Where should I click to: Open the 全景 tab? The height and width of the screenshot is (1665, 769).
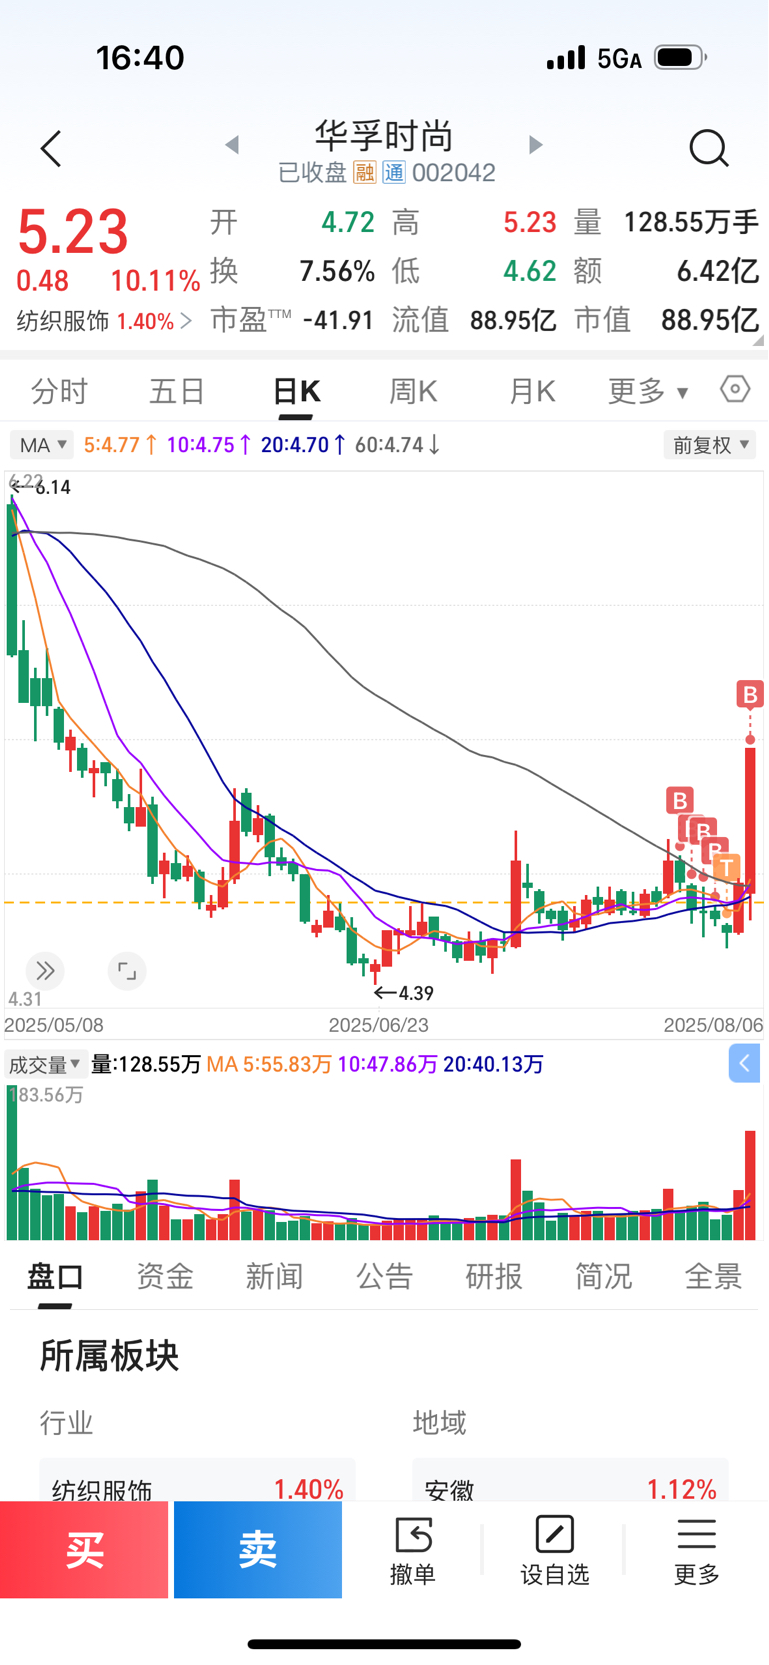coord(713,1276)
